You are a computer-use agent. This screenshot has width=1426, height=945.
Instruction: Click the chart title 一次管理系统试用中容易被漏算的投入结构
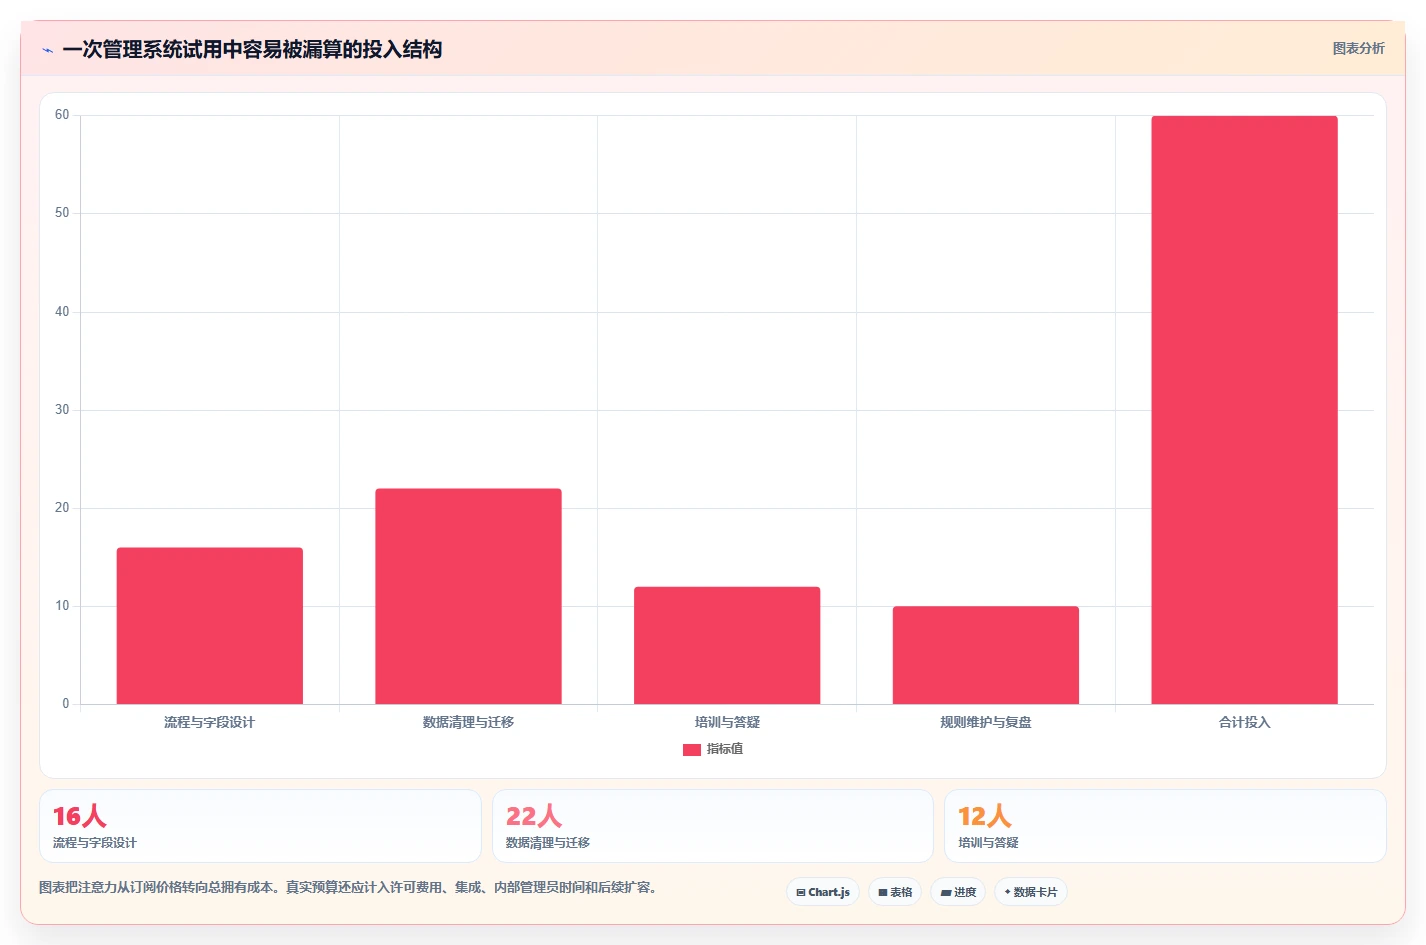[x=252, y=49]
